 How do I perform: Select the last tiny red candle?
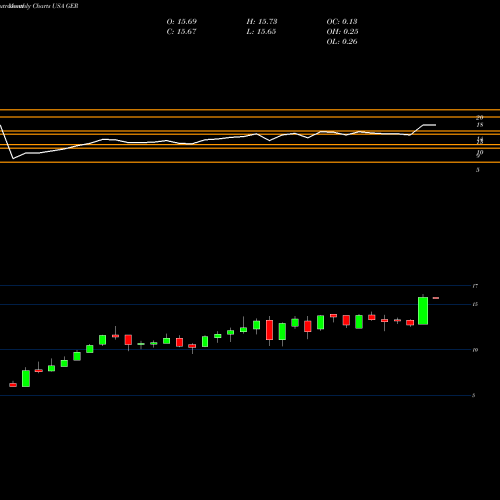[436, 298]
